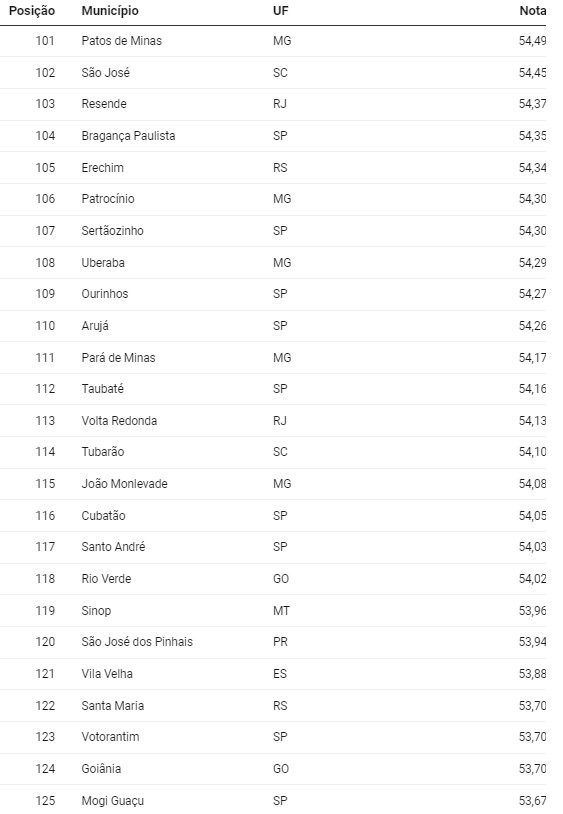Screen dimensions: 563x814
Task: Click the Rio Verde entry
Action: pyautogui.click(x=106, y=579)
